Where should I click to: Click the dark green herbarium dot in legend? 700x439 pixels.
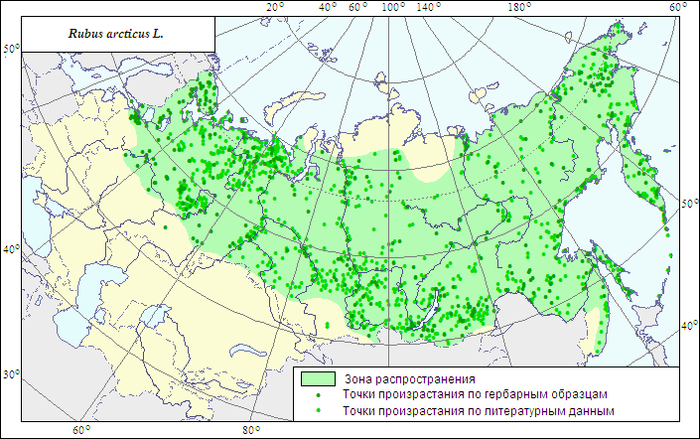coord(318,395)
